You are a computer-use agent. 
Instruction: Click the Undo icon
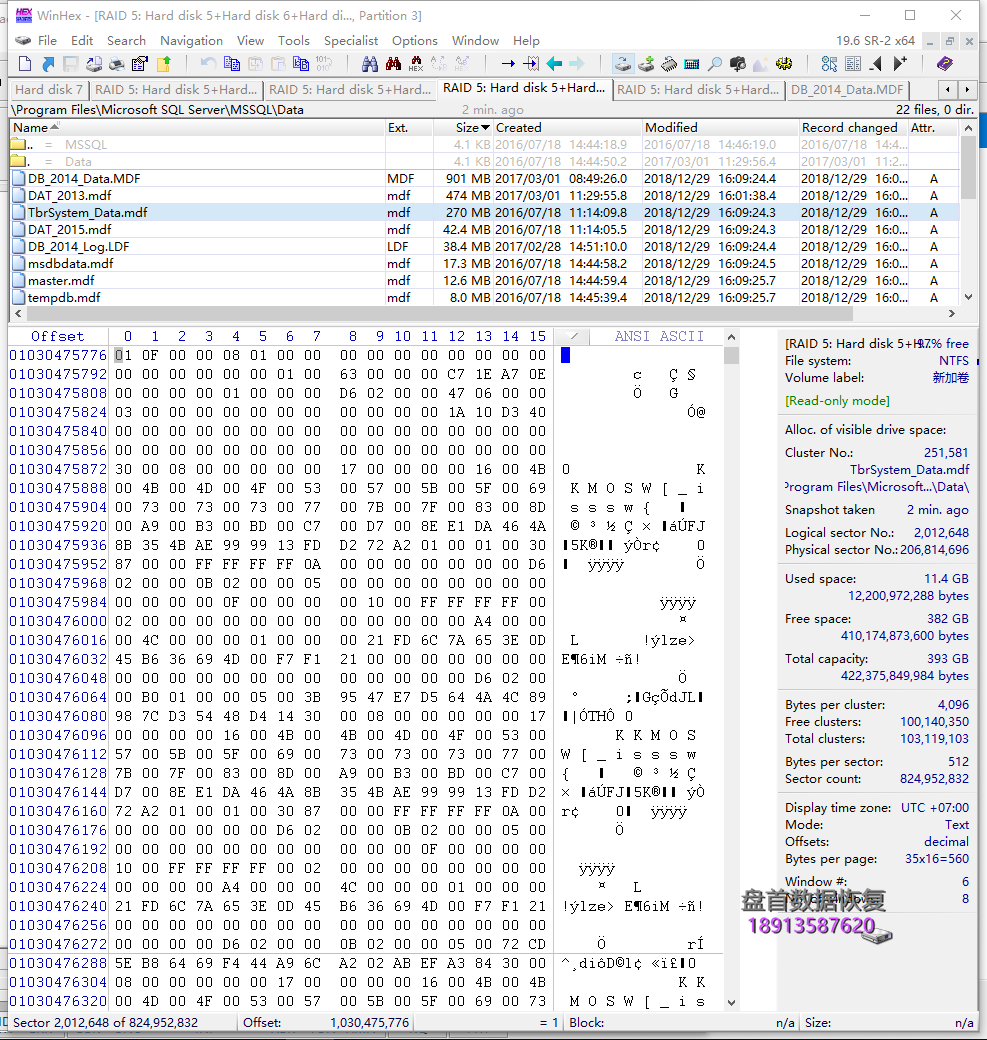pos(208,64)
